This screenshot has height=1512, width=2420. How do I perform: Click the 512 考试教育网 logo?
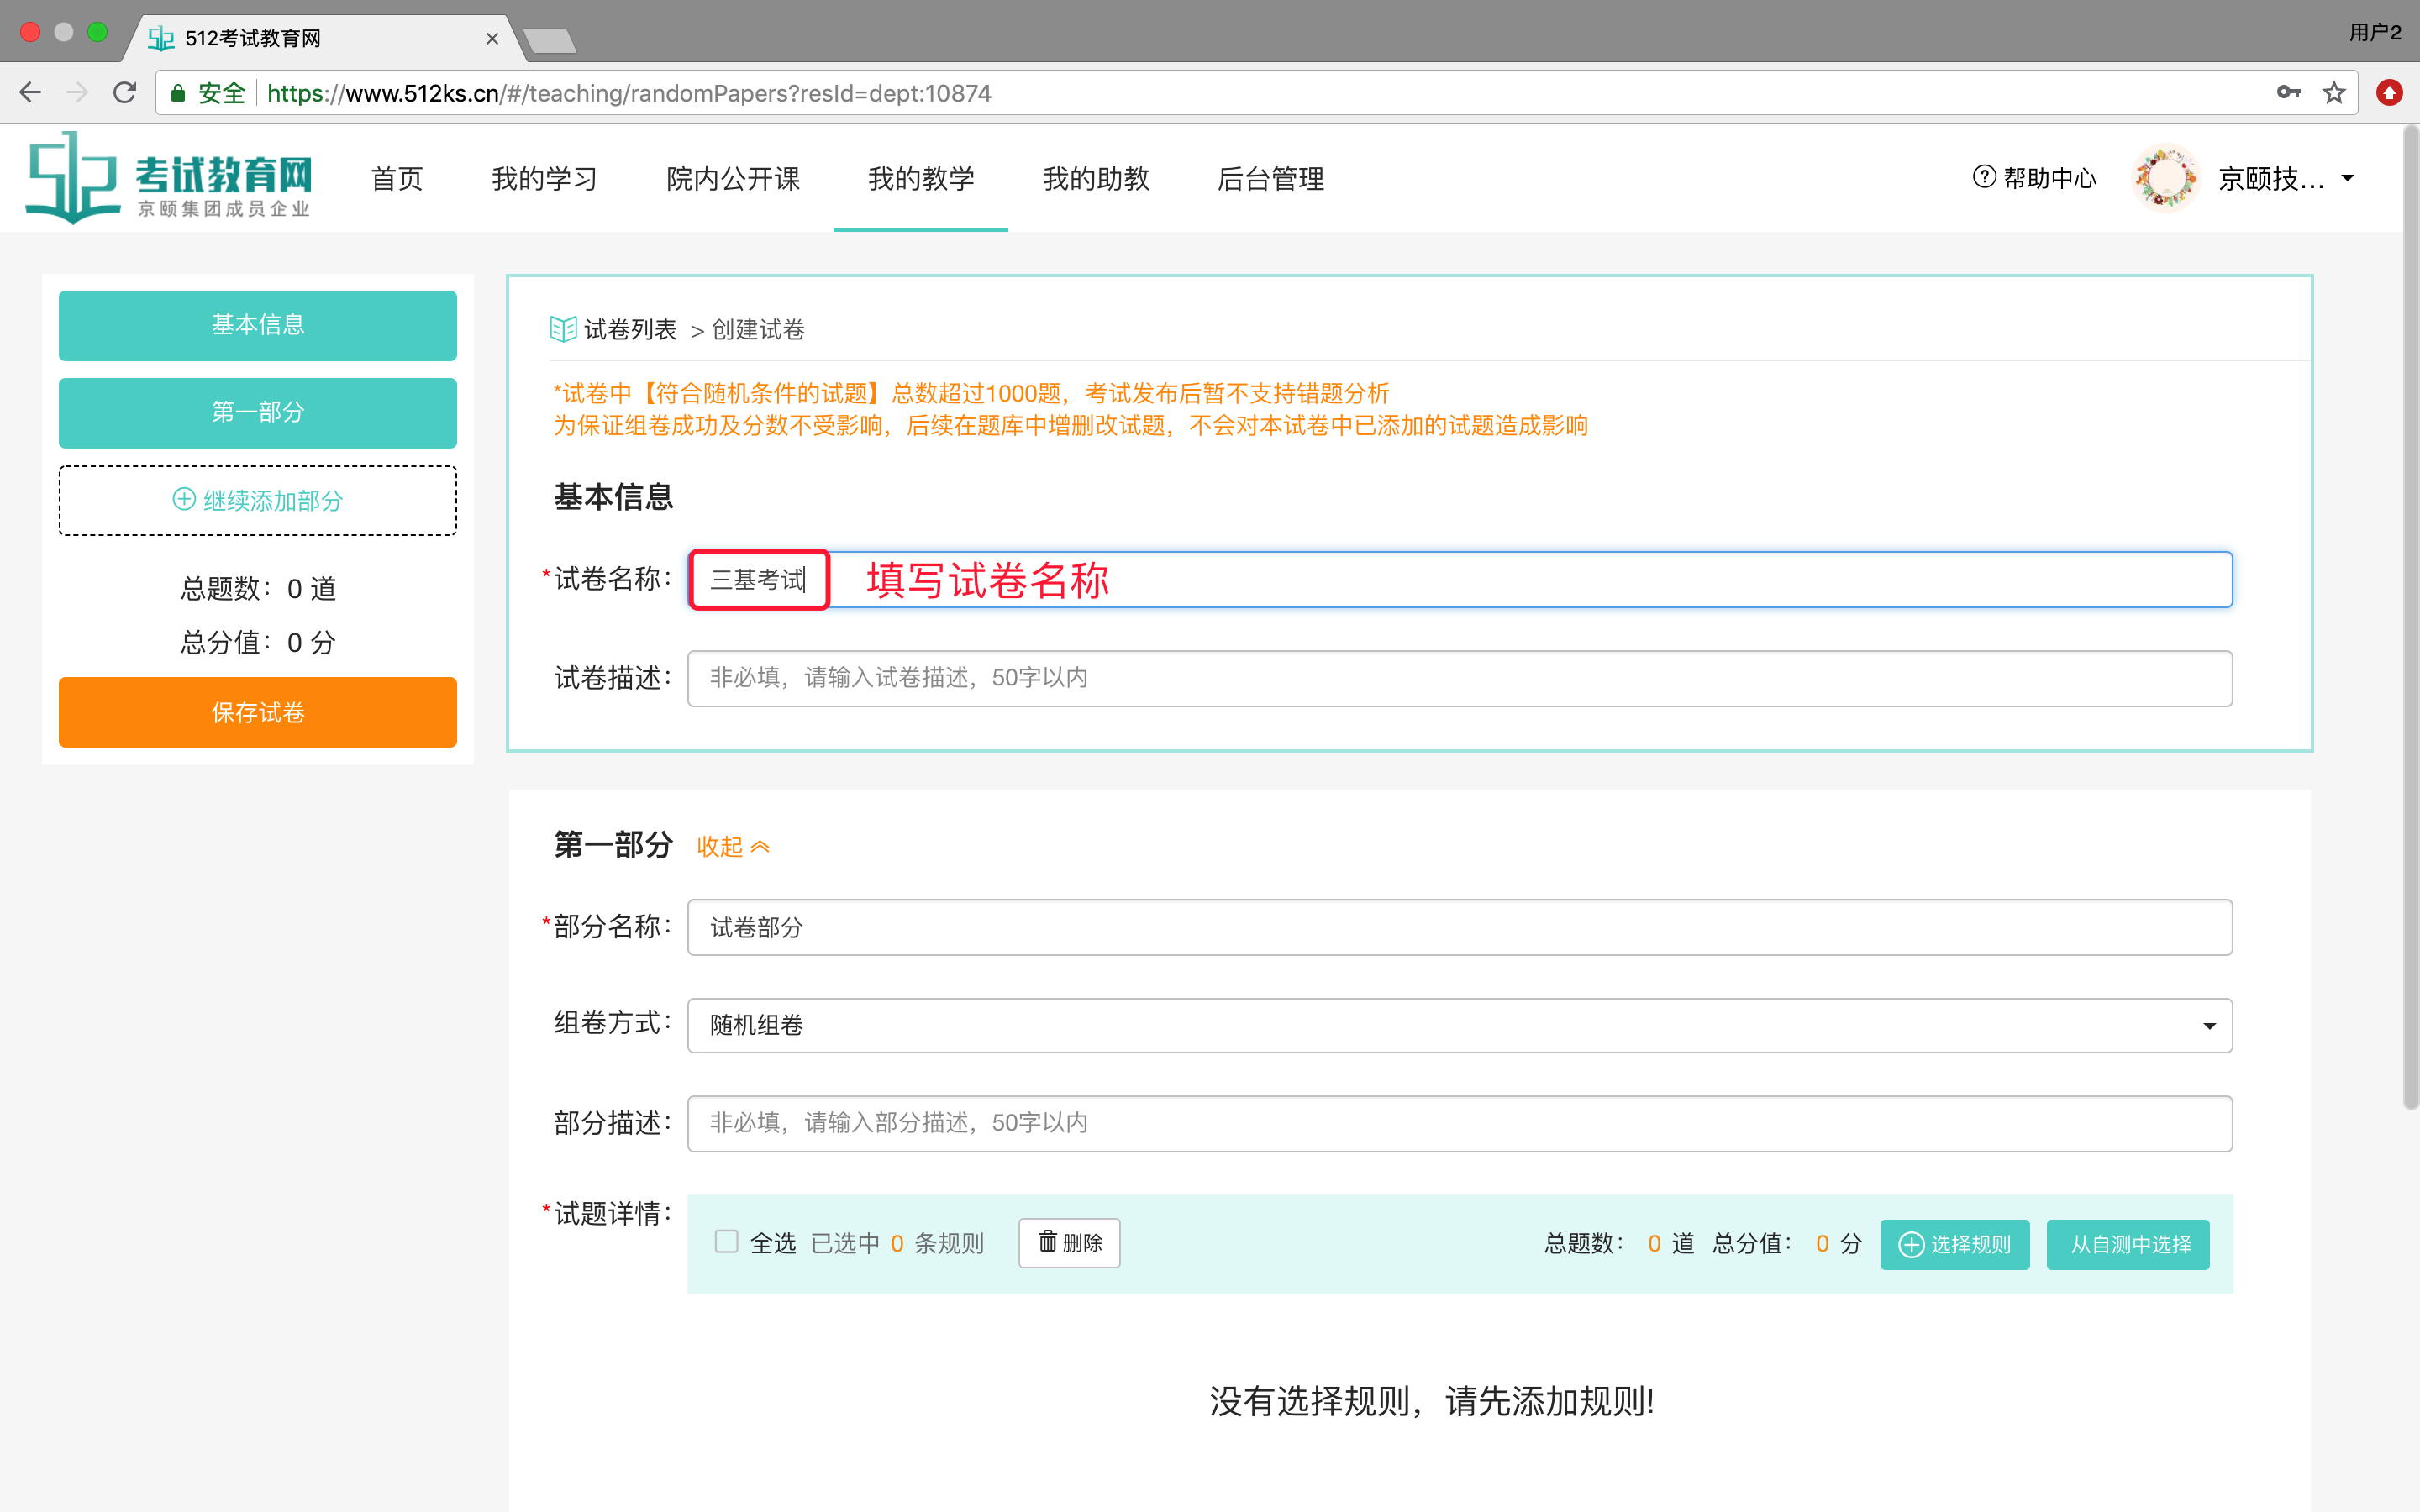pyautogui.click(x=168, y=178)
